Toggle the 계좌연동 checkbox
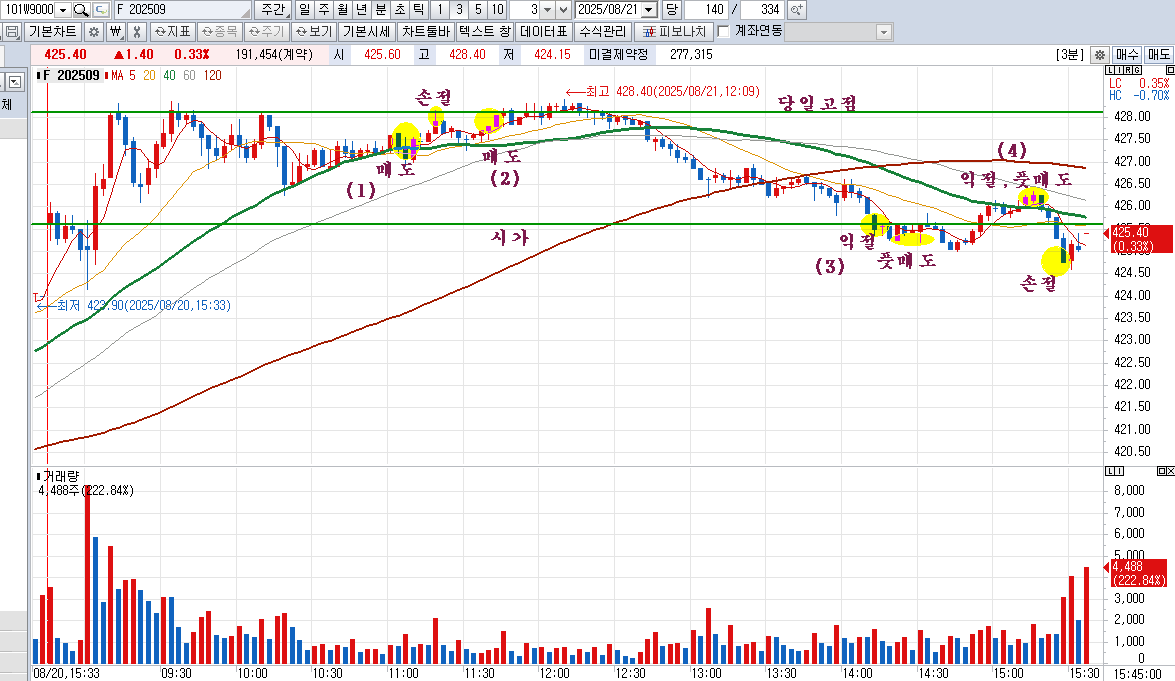1175x681 pixels. pyautogui.click(x=724, y=31)
